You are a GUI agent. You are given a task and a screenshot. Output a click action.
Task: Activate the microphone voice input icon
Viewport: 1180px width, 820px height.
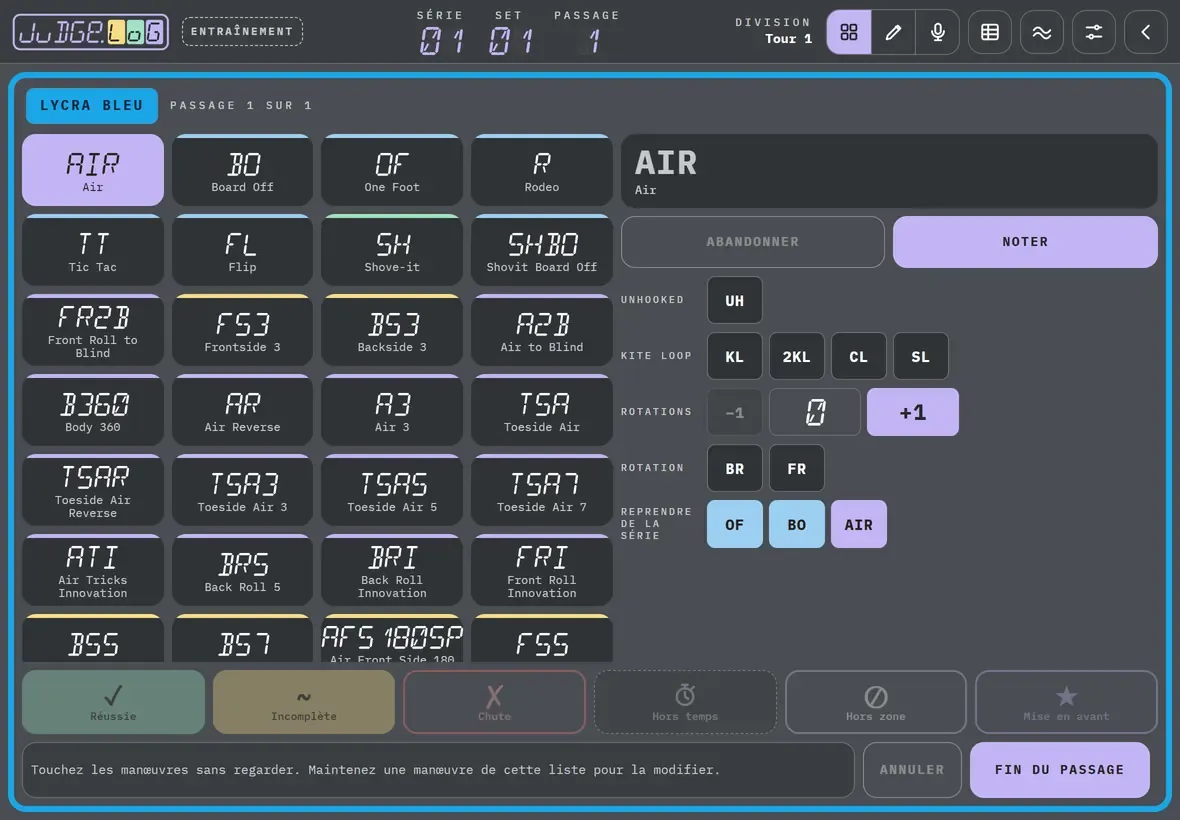[938, 32]
